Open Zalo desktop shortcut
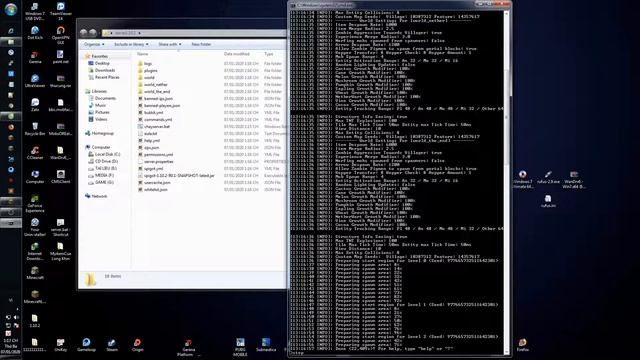This screenshot has width=640, height=360. point(35,105)
